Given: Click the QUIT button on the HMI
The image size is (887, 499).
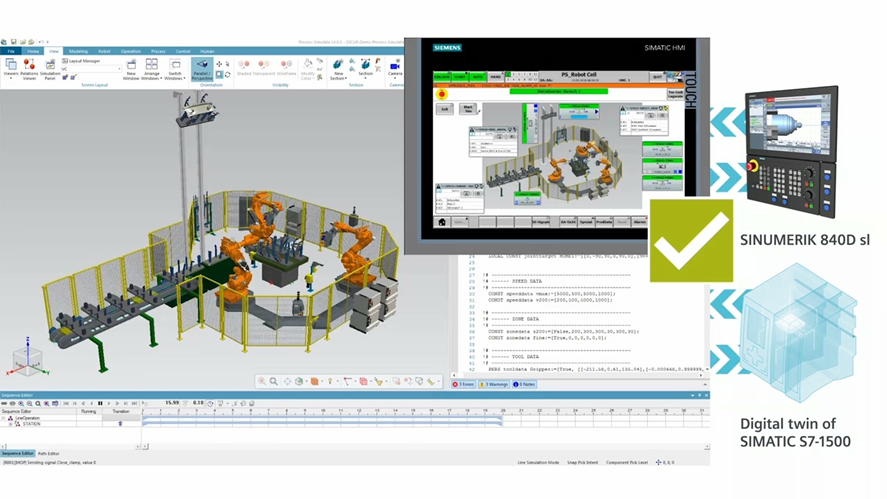Looking at the screenshot, I should click(x=657, y=76).
